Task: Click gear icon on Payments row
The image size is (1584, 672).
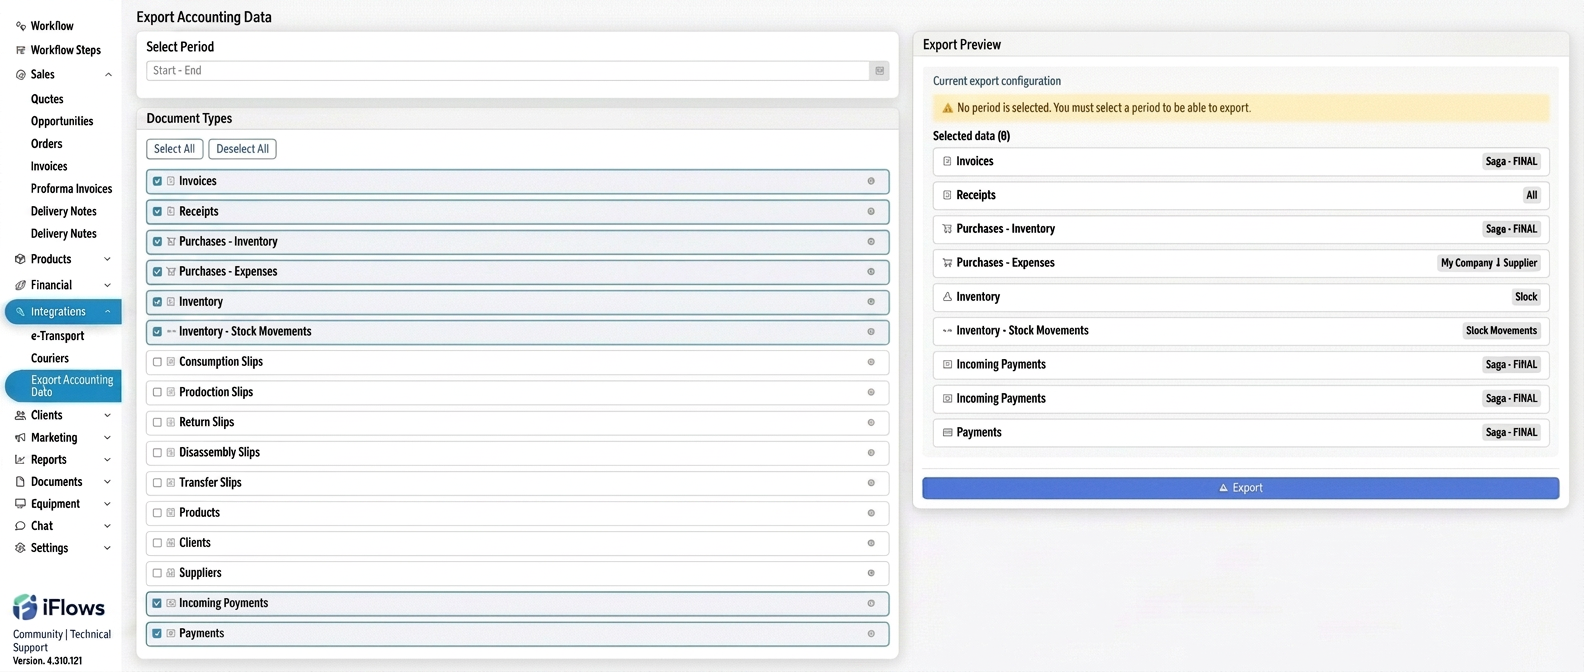Action: click(x=871, y=633)
